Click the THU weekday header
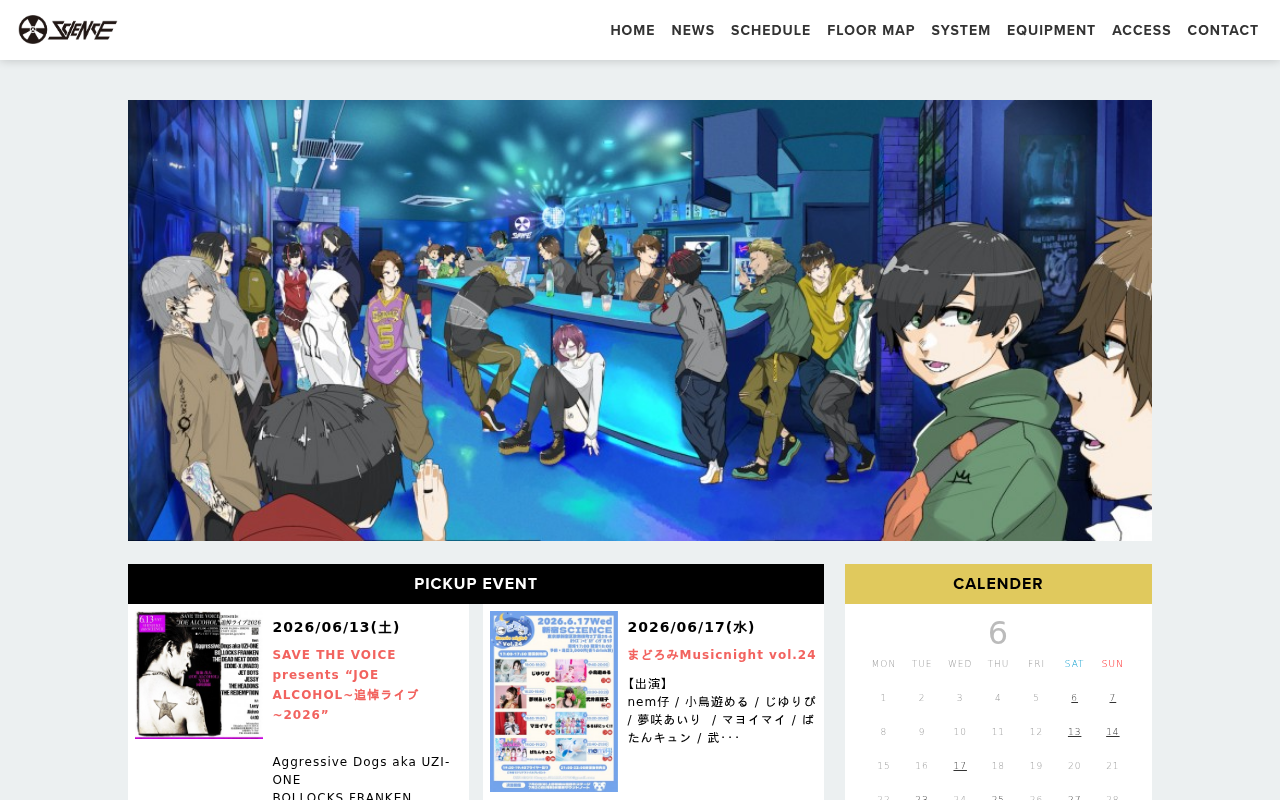The height and width of the screenshot is (800, 1280). (x=998, y=664)
